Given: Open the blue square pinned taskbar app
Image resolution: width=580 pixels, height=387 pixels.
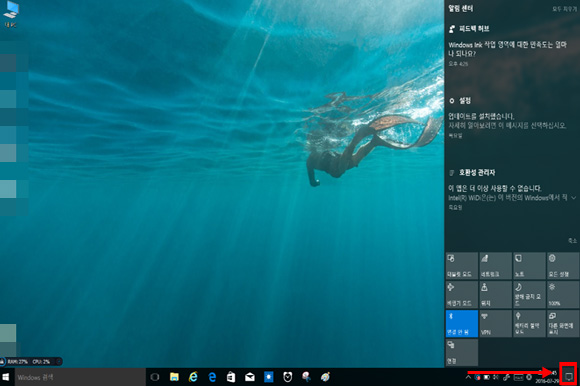Looking at the screenshot, I should tap(269, 377).
